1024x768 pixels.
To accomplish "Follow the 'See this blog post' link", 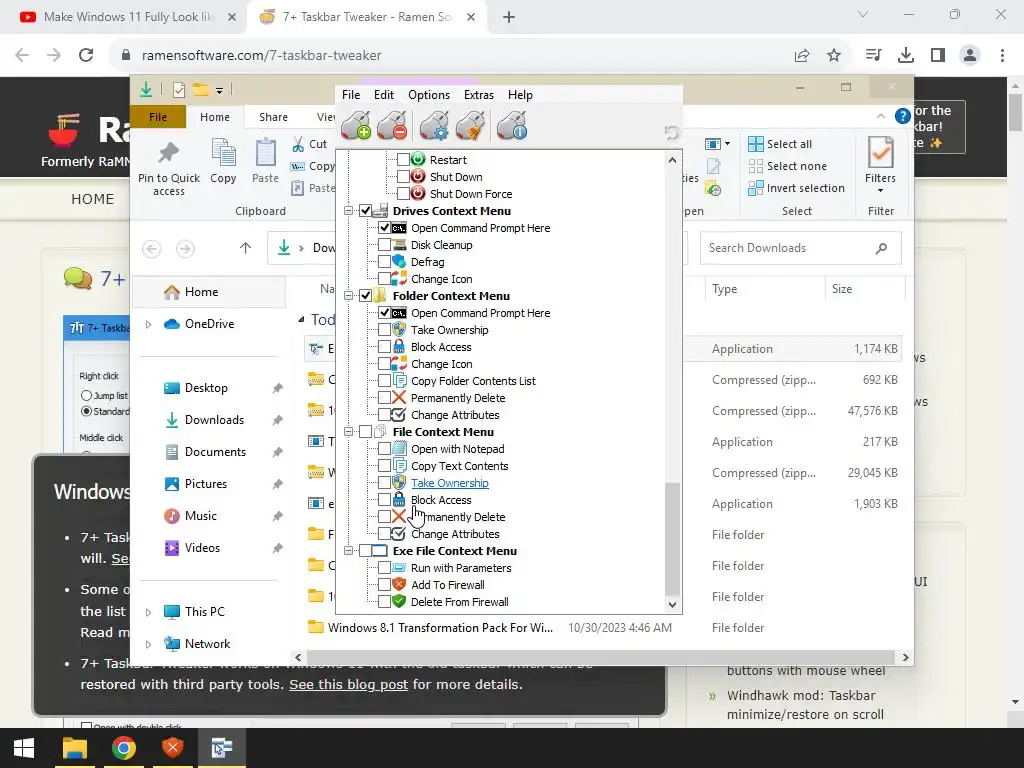I will (348, 684).
